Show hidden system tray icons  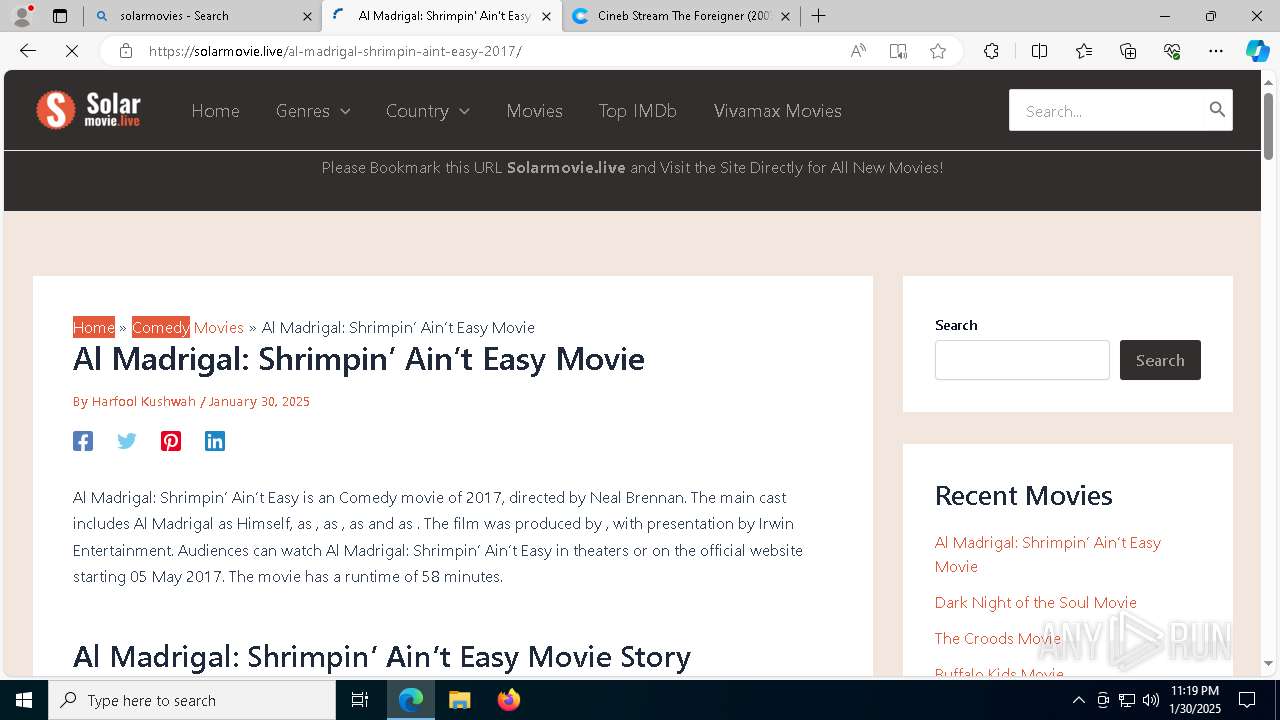point(1078,700)
